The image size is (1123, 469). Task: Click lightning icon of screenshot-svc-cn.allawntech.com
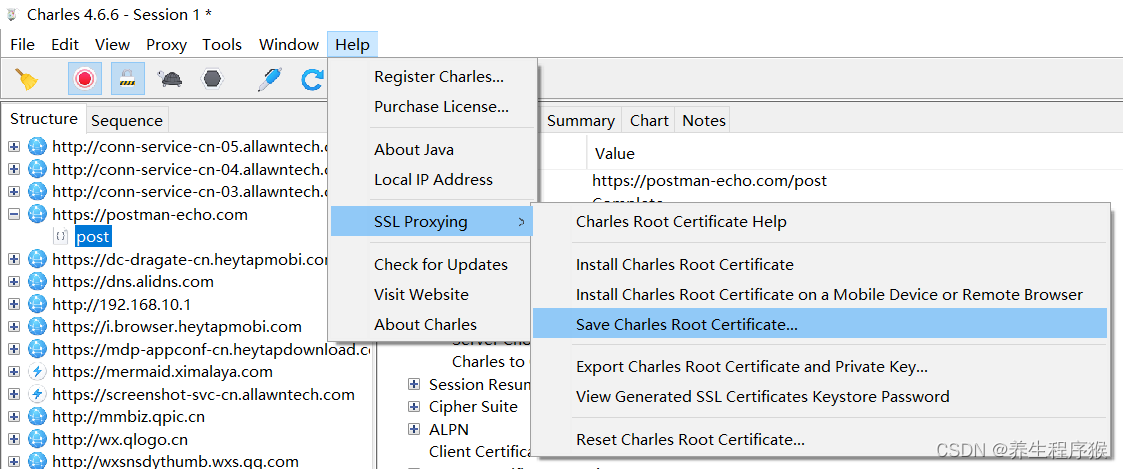point(37,394)
